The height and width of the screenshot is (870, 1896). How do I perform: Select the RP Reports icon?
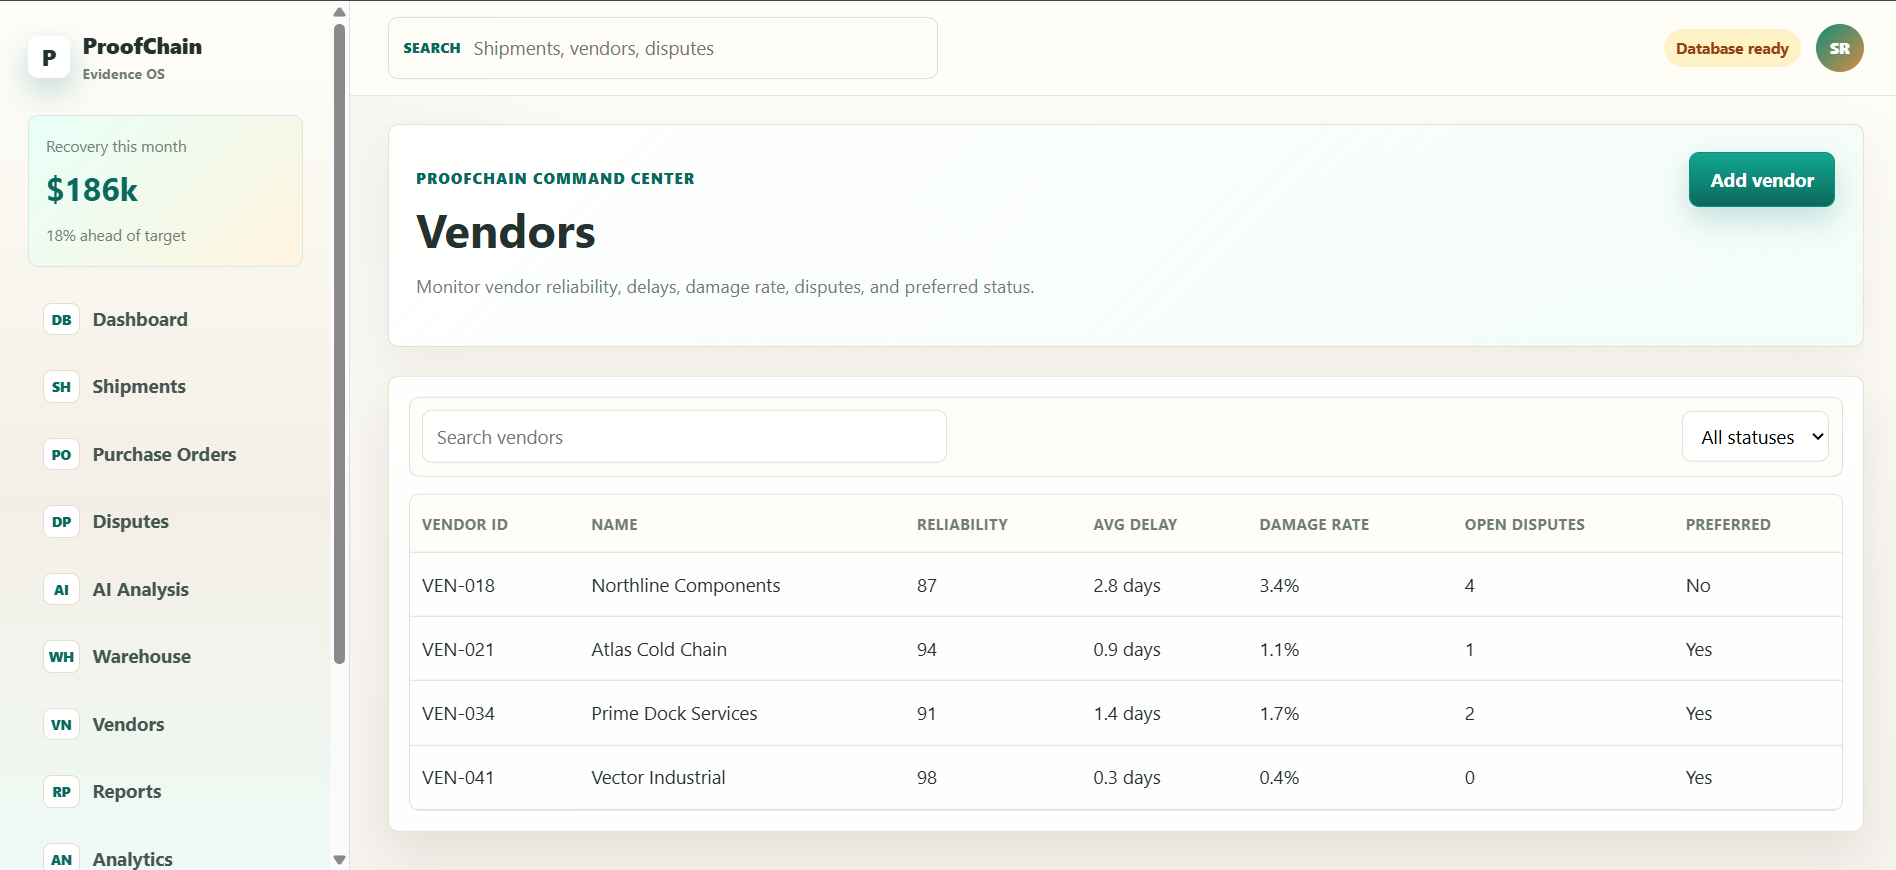[61, 792]
